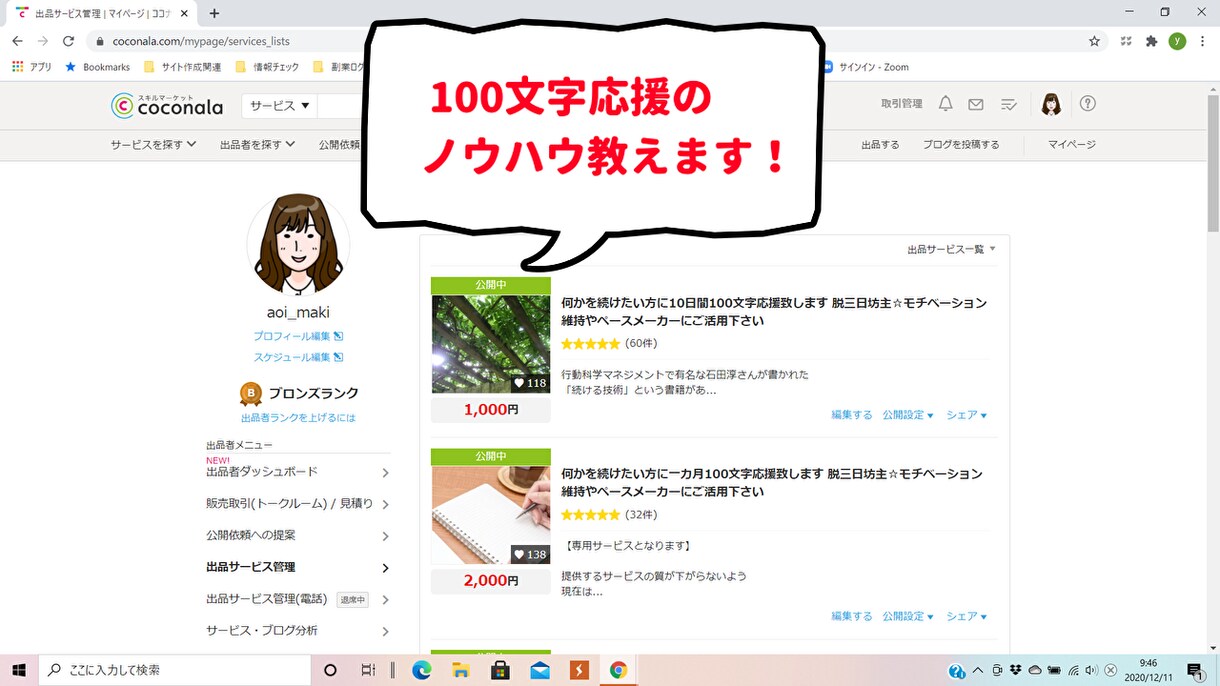Open the サービス search category dropdown

click(x=280, y=105)
